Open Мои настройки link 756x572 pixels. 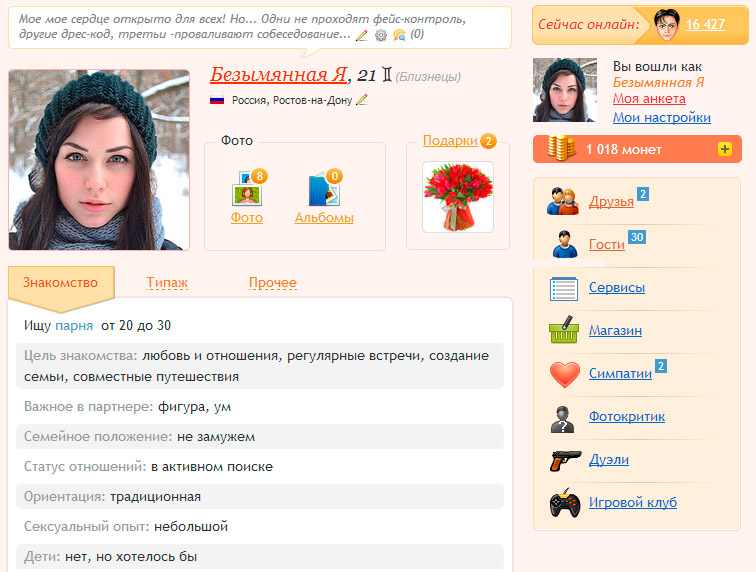[661, 117]
